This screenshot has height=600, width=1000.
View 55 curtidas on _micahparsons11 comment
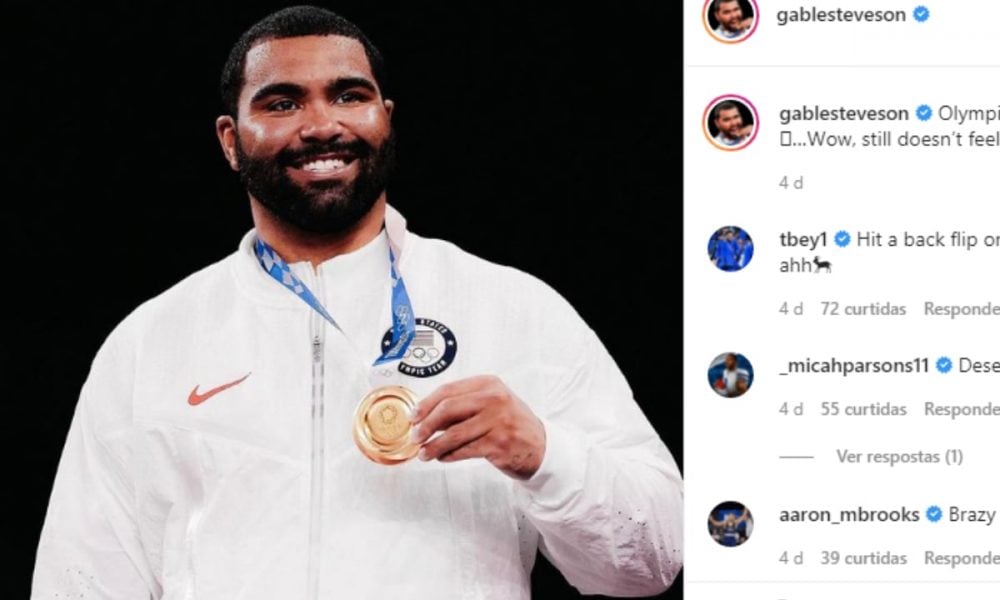point(863,409)
